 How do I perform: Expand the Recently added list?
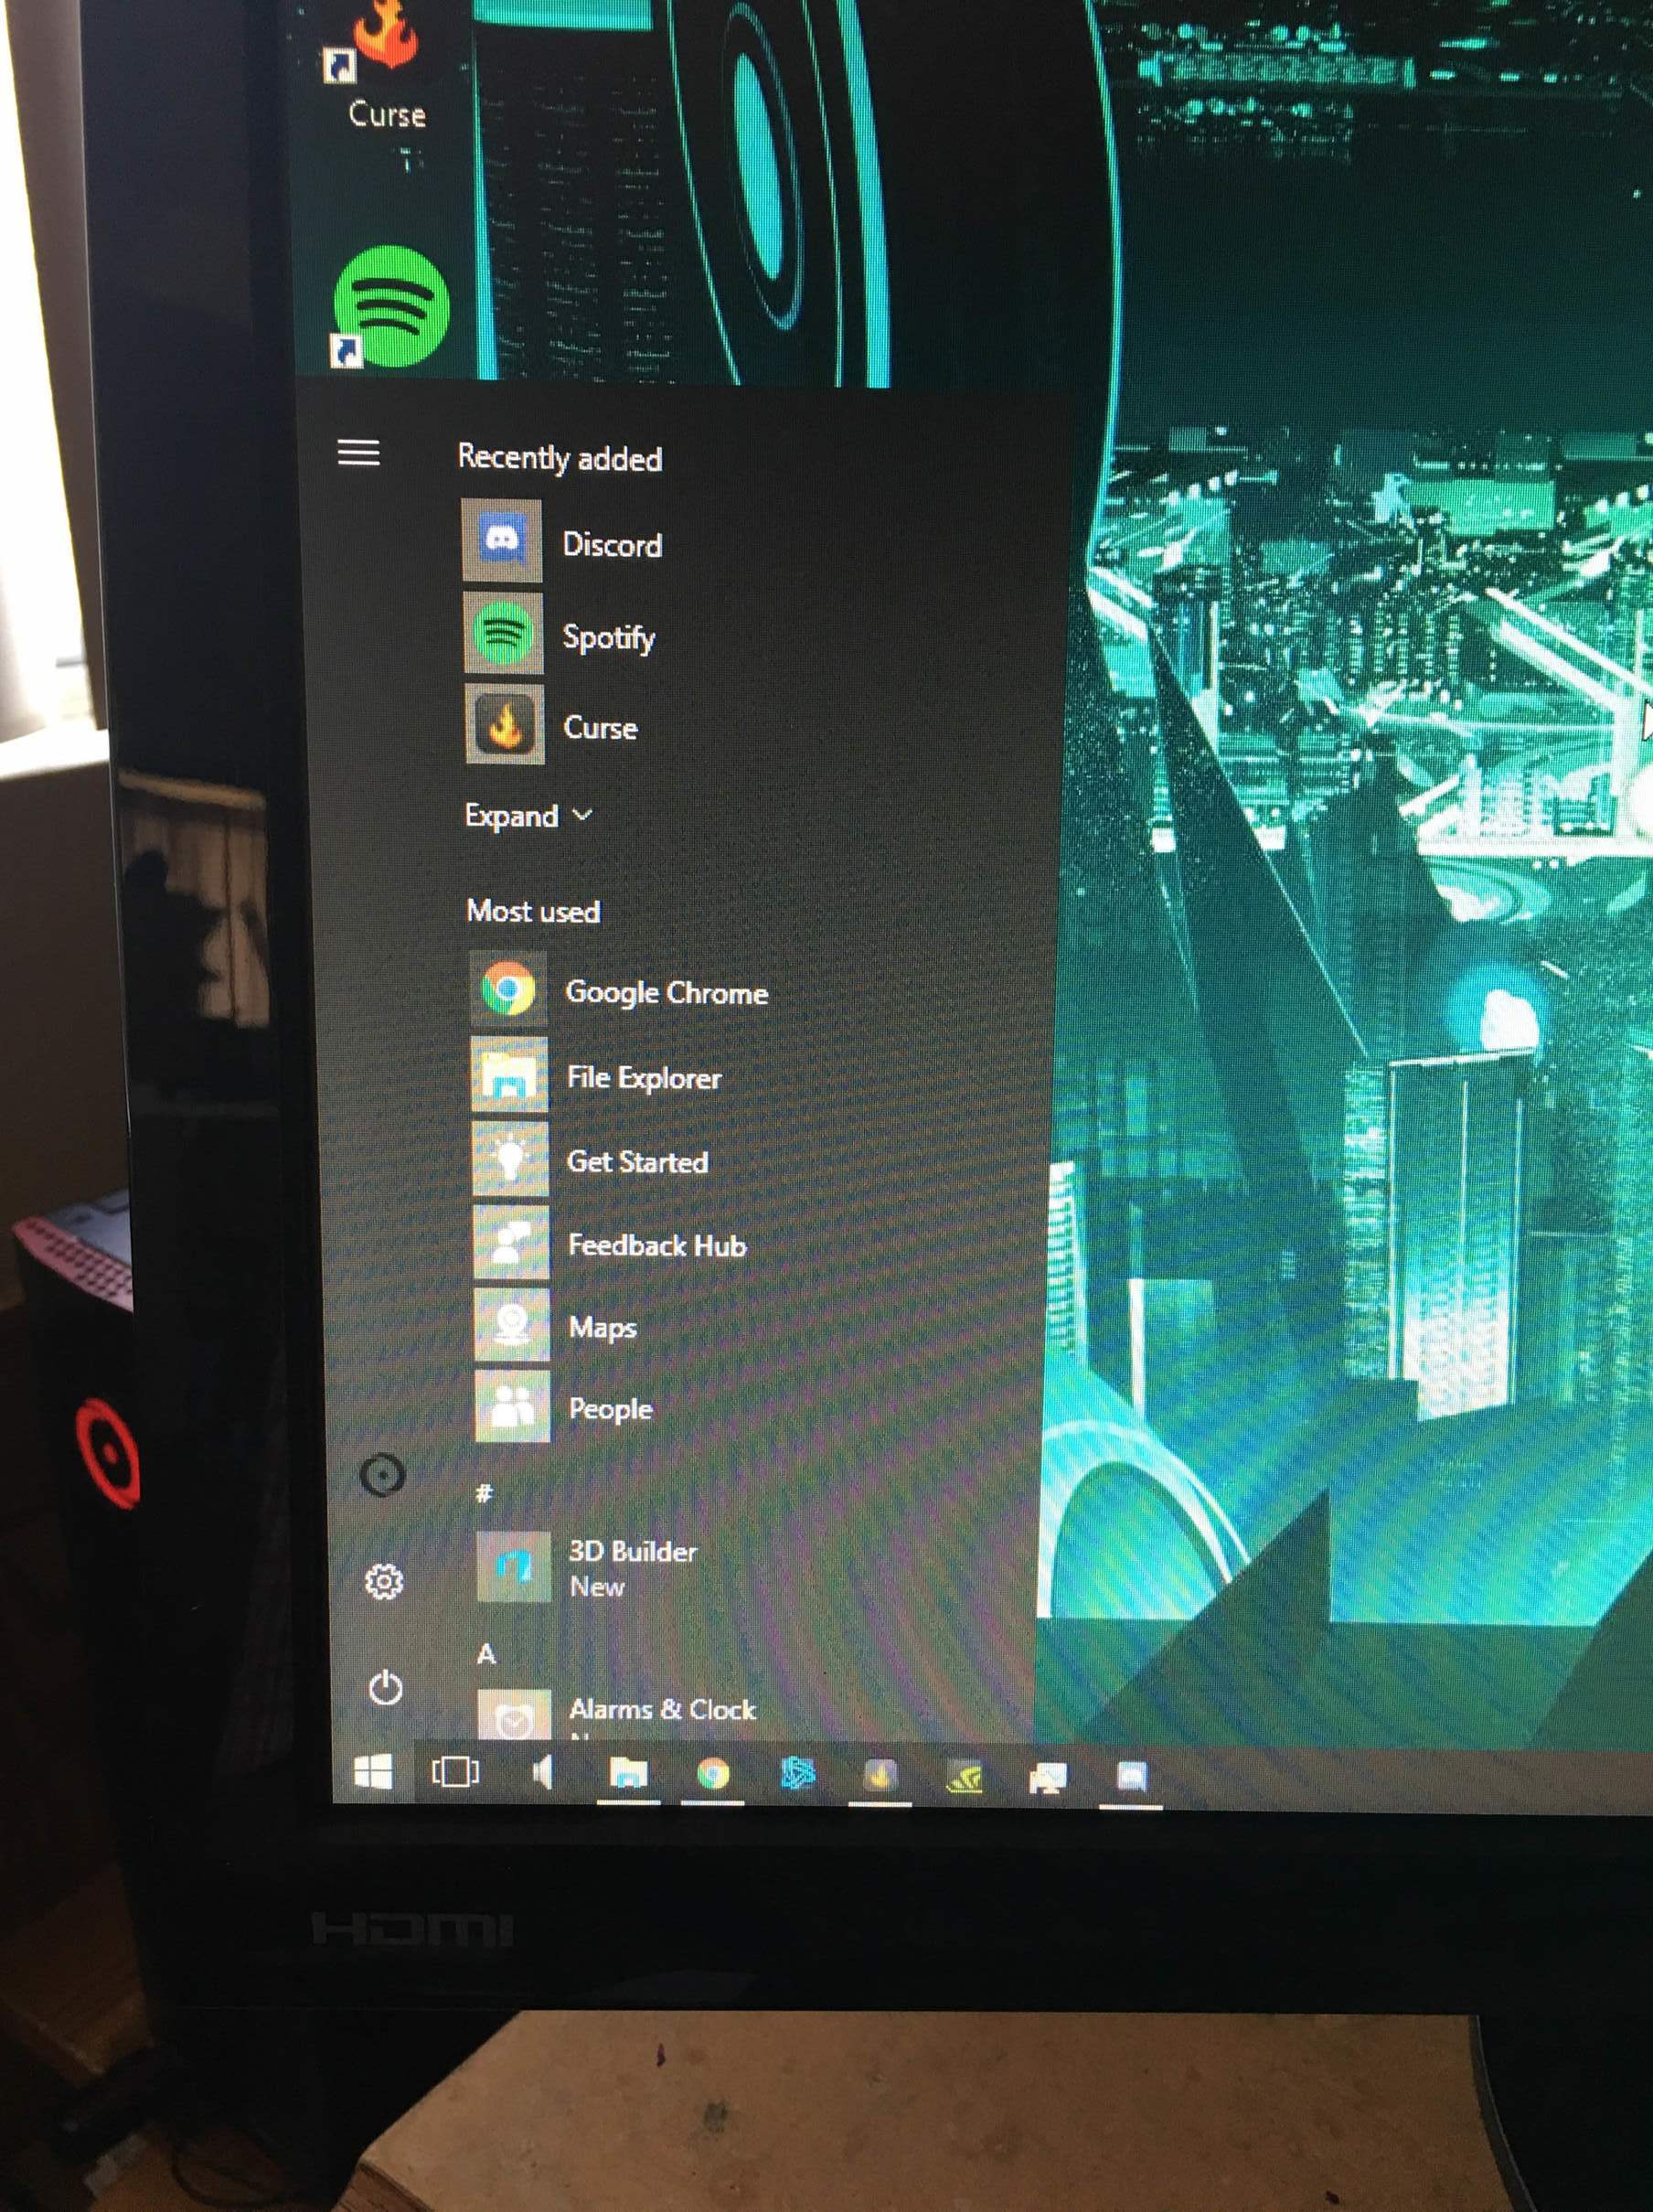click(x=528, y=816)
